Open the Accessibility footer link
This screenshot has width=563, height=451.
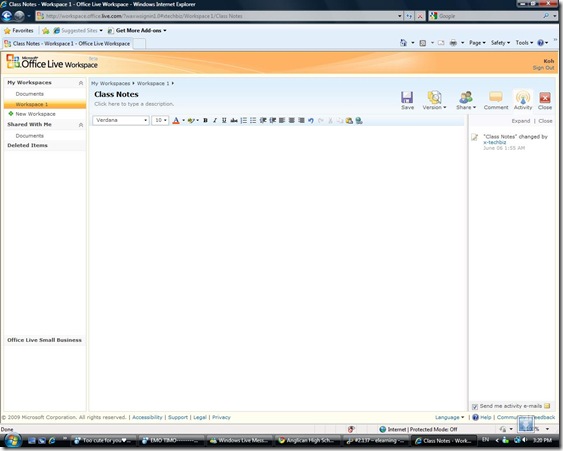[x=147, y=417]
